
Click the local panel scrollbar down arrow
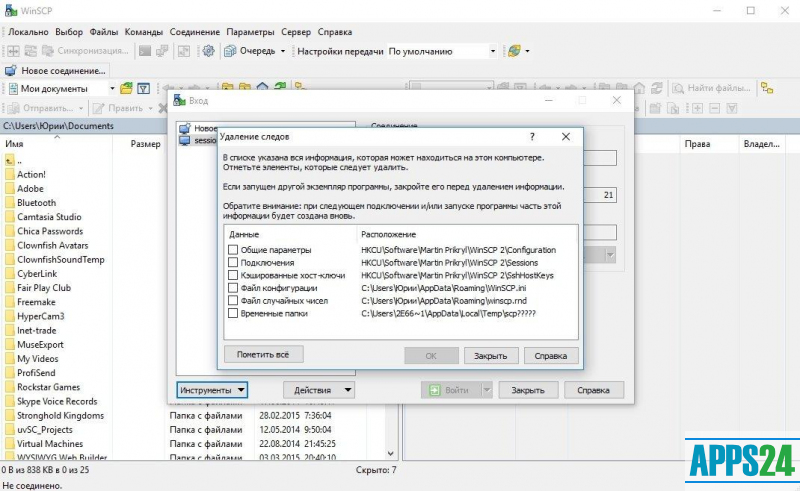[x=390, y=454]
